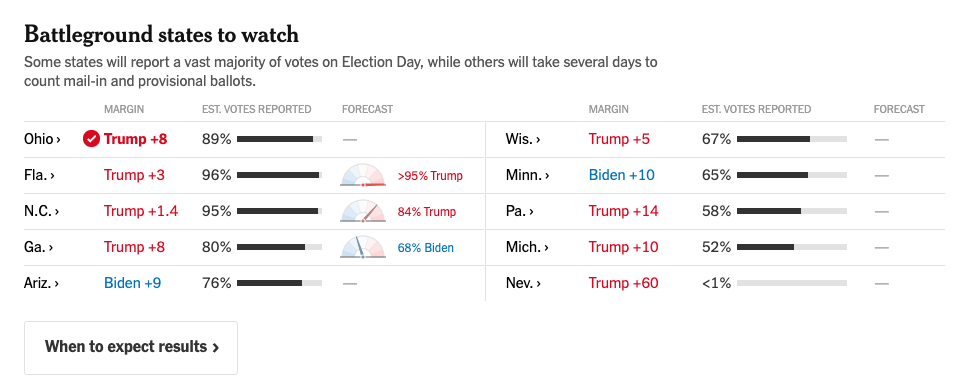Click the red checkmark icon beside Ohio
Screen dimensions: 970x383
91,139
